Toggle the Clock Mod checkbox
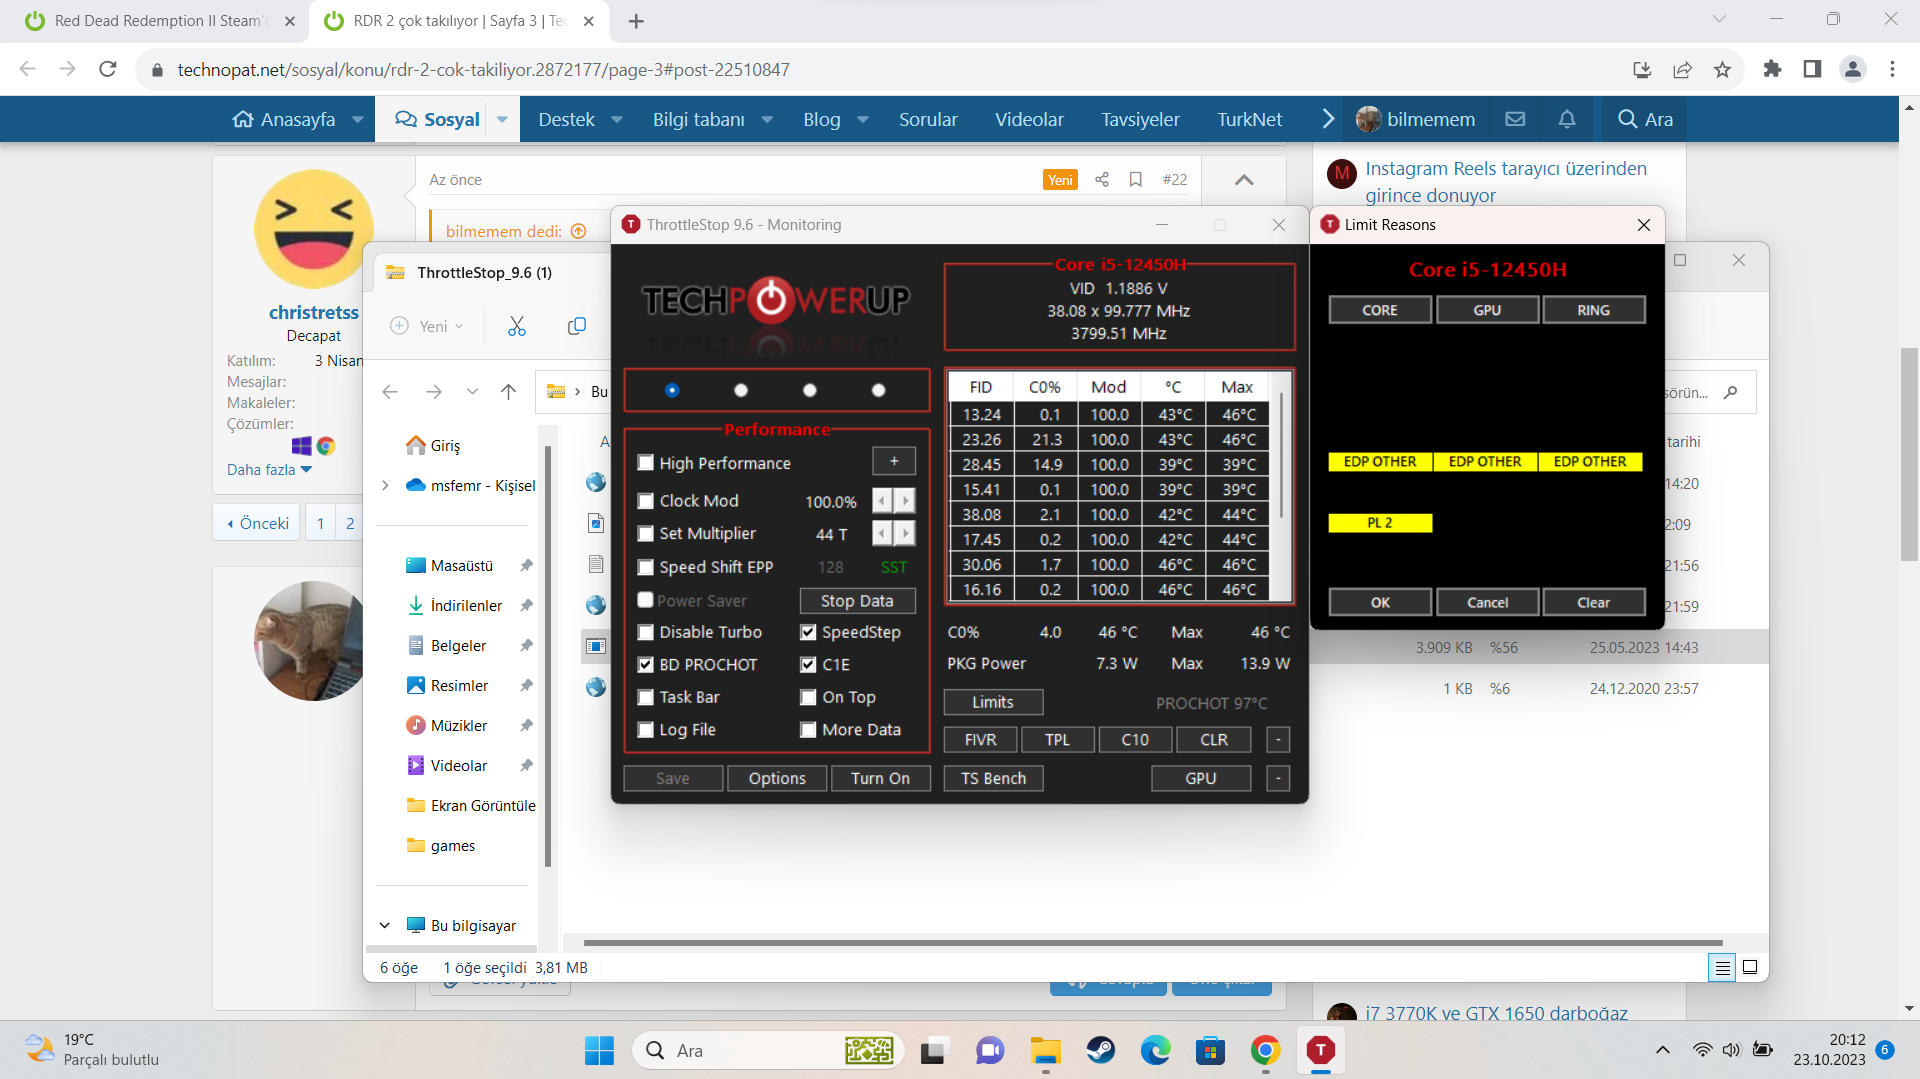This screenshot has height=1079, width=1920. tap(646, 501)
